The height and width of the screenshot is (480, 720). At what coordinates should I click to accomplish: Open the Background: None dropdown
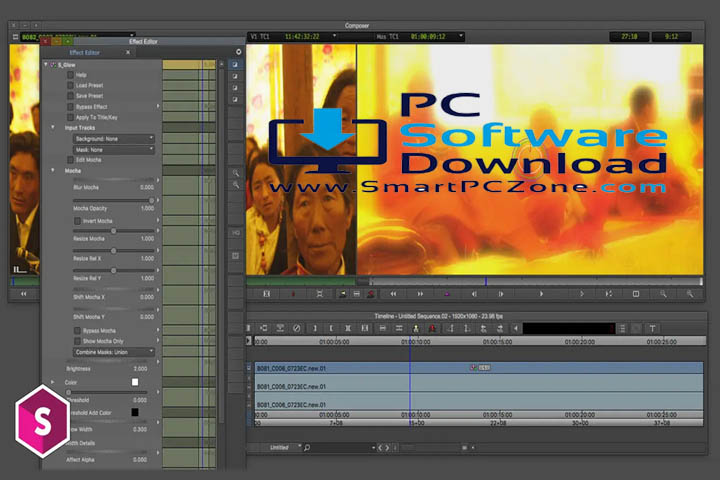113,139
